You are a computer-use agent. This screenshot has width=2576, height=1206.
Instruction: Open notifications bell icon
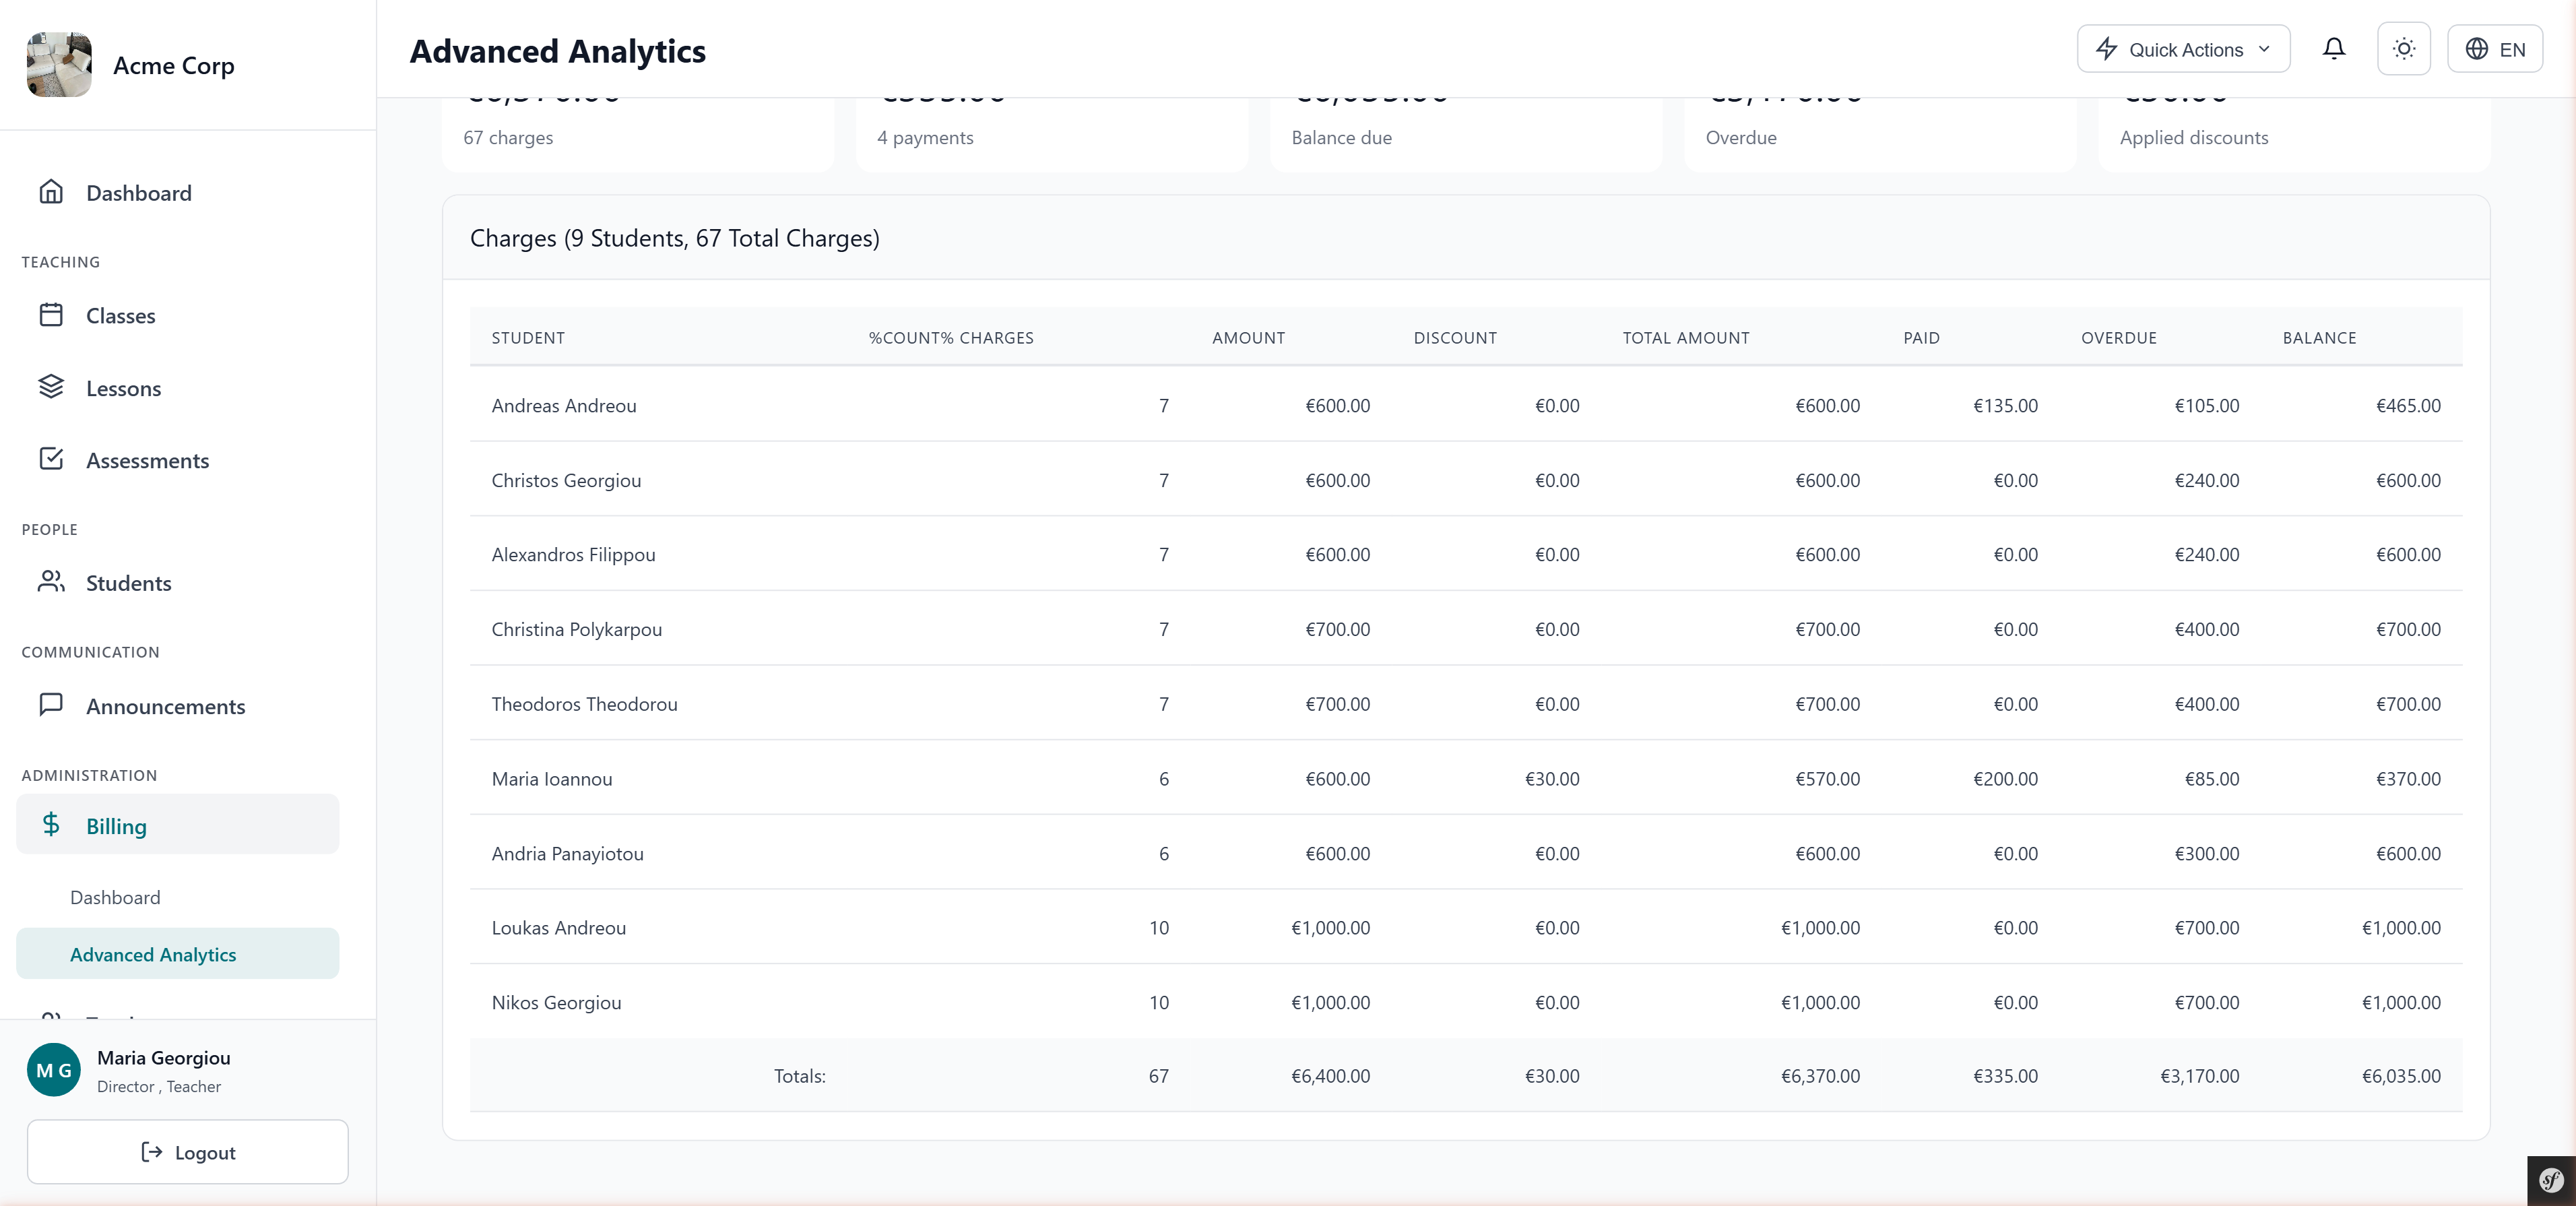click(x=2333, y=49)
